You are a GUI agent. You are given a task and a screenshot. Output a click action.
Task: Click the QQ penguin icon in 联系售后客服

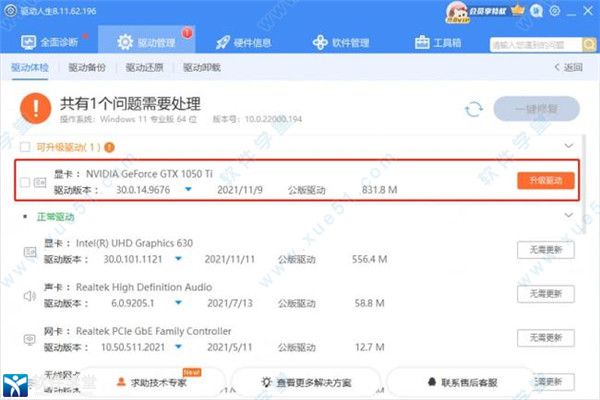point(432,382)
